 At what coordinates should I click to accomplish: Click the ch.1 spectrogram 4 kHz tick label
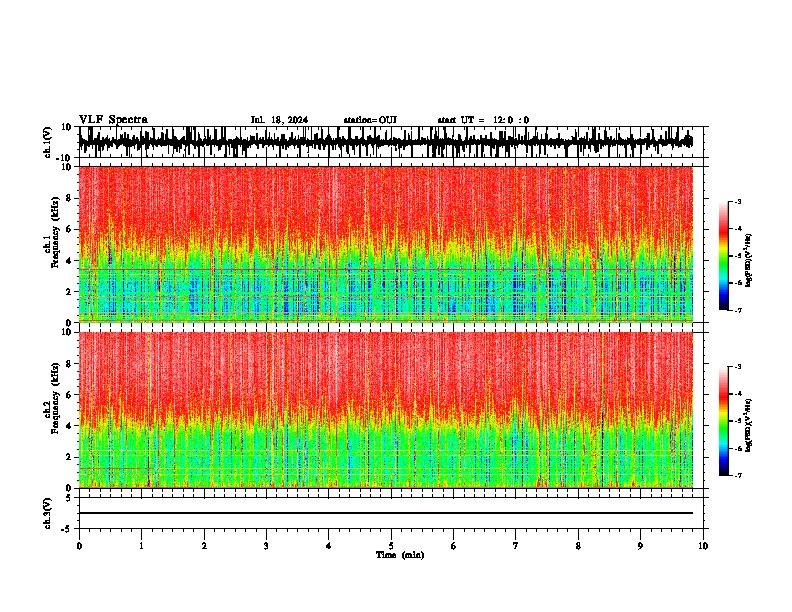click(70, 261)
